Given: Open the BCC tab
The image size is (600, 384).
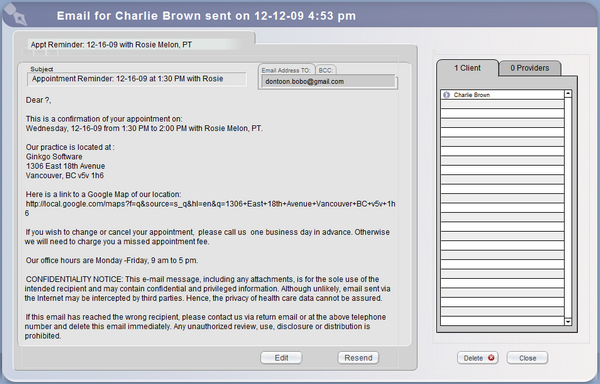Looking at the screenshot, I should [326, 70].
